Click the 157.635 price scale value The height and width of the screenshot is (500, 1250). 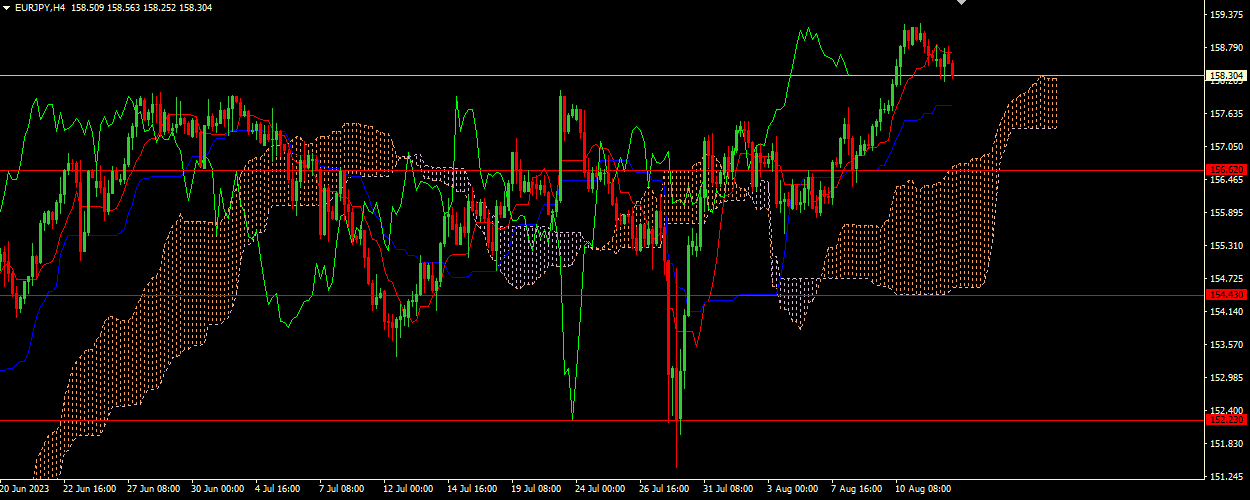[1227, 113]
